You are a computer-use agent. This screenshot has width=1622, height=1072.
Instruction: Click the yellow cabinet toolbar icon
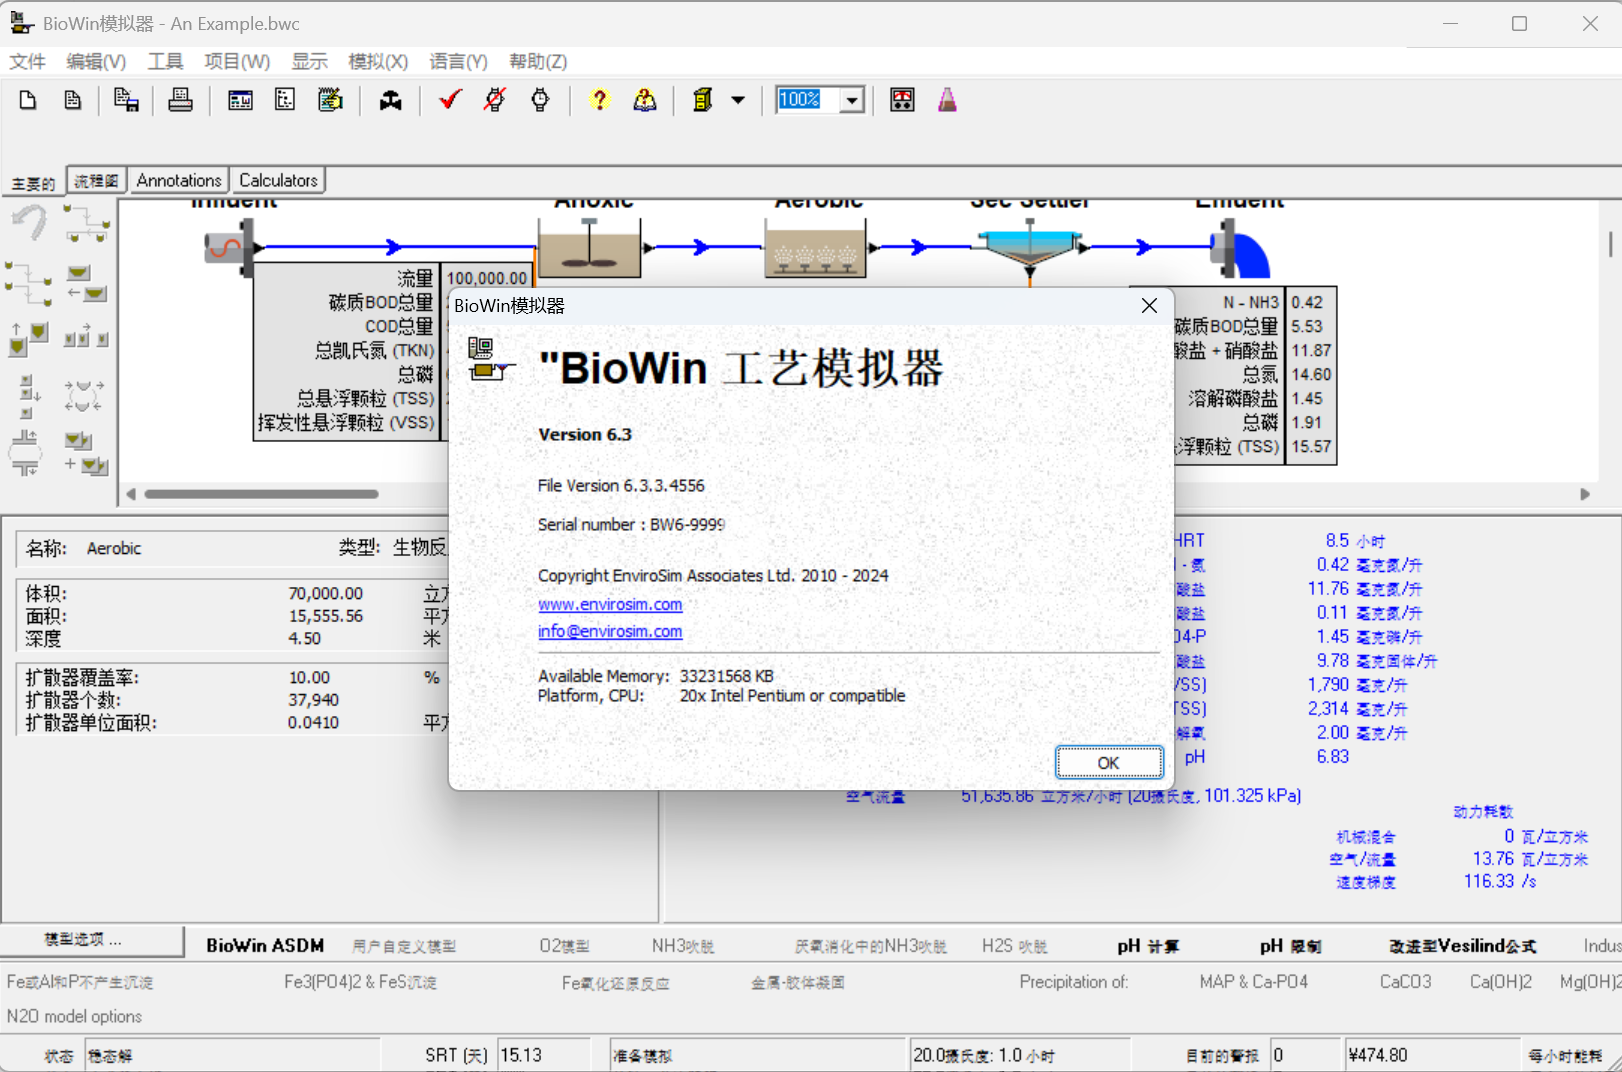tap(703, 100)
